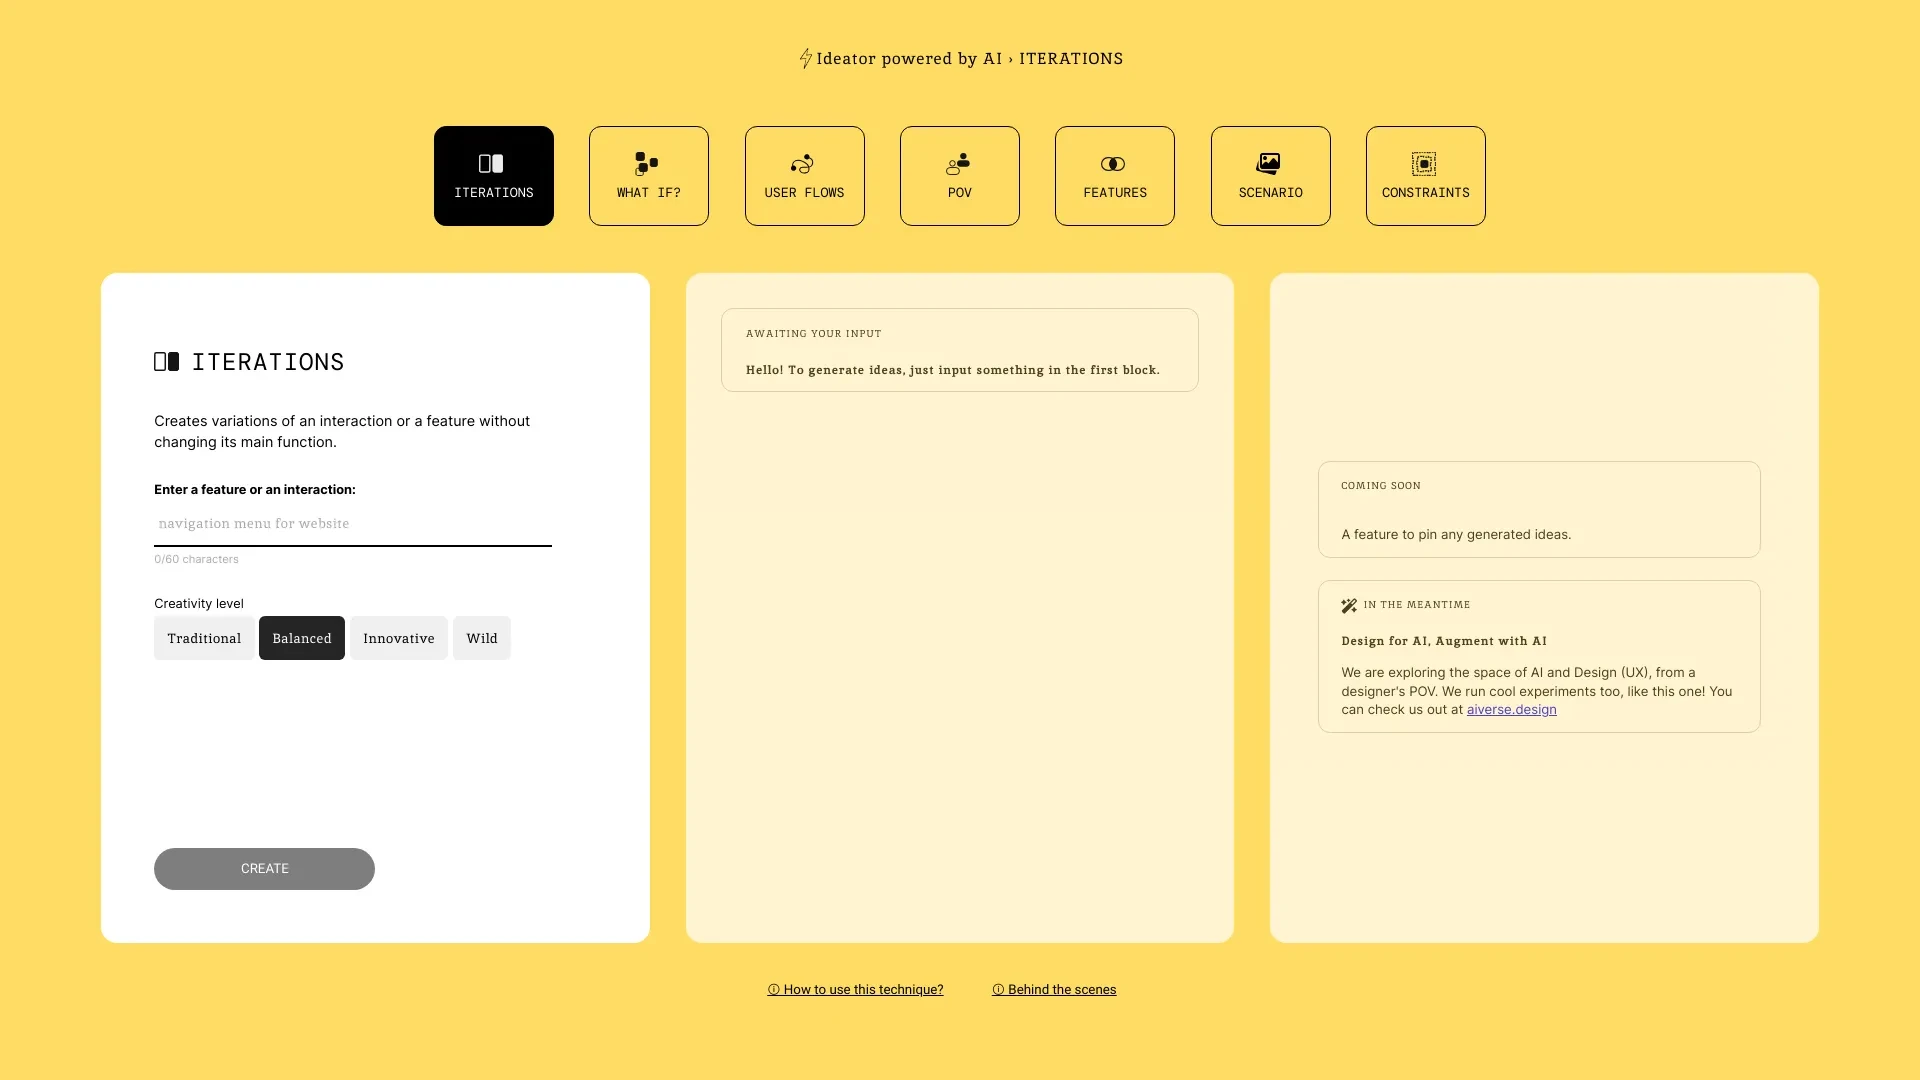
Task: Select the Balanced creativity level toggle
Action: (302, 637)
